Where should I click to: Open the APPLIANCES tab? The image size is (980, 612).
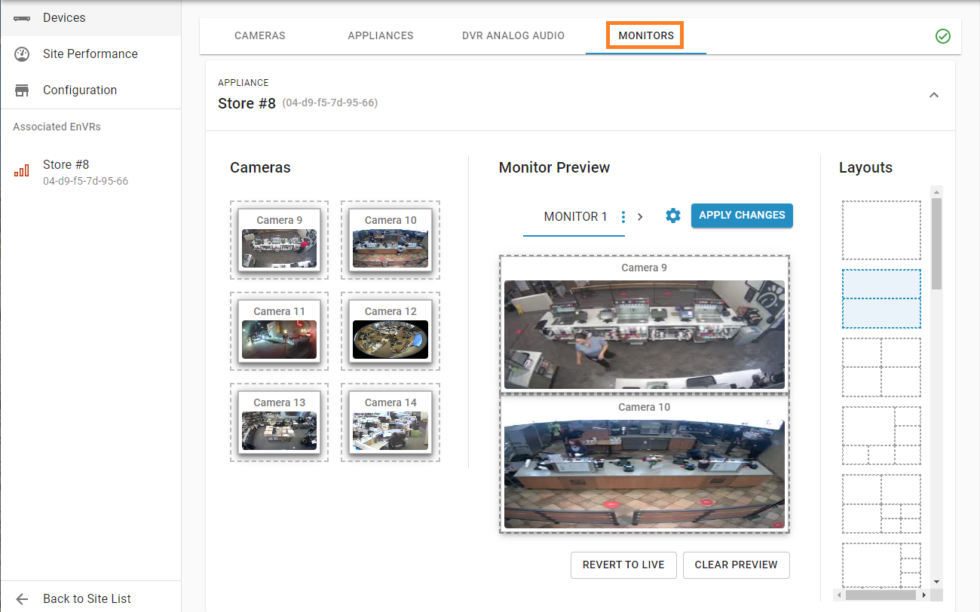click(x=380, y=35)
